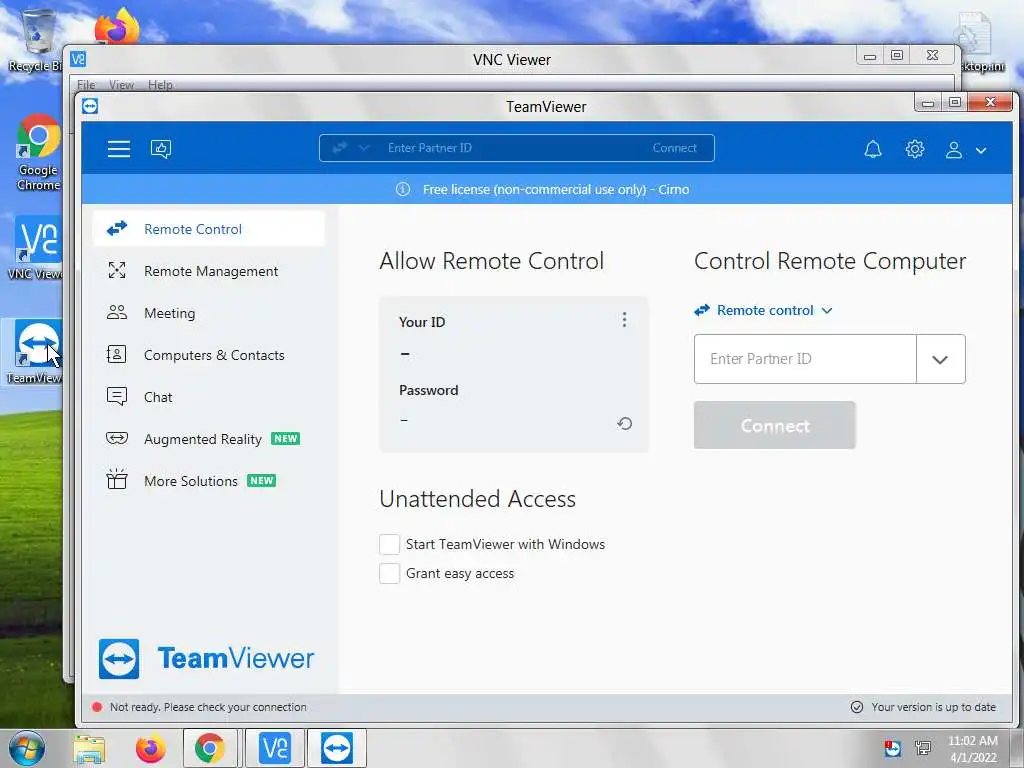Open the TeamViewer hamburger menu
This screenshot has height=768, width=1024.
(x=118, y=149)
